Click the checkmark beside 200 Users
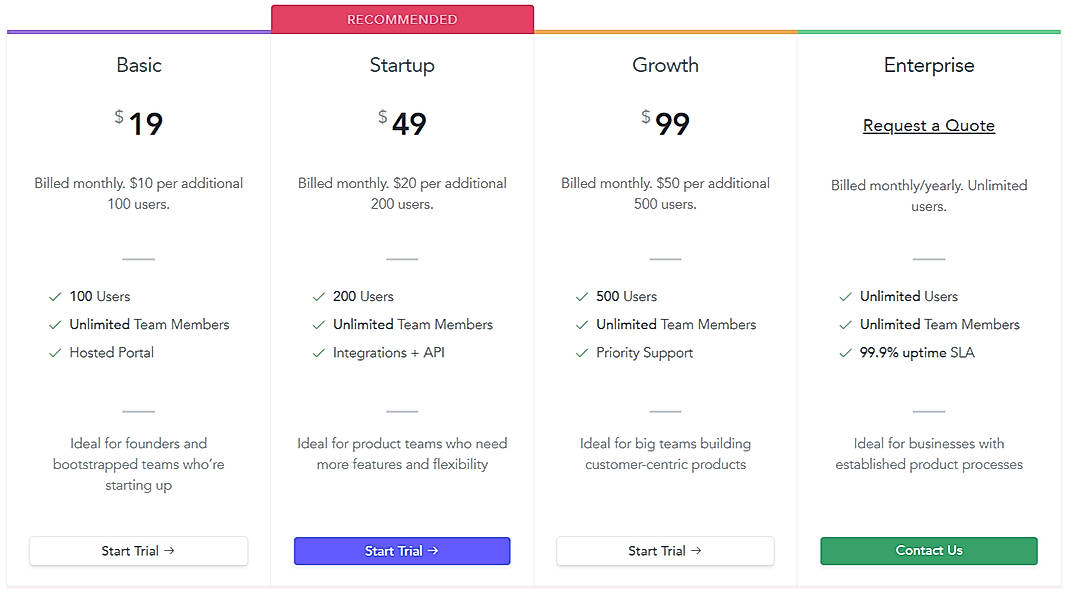The width and height of the screenshot is (1070, 589). [319, 296]
